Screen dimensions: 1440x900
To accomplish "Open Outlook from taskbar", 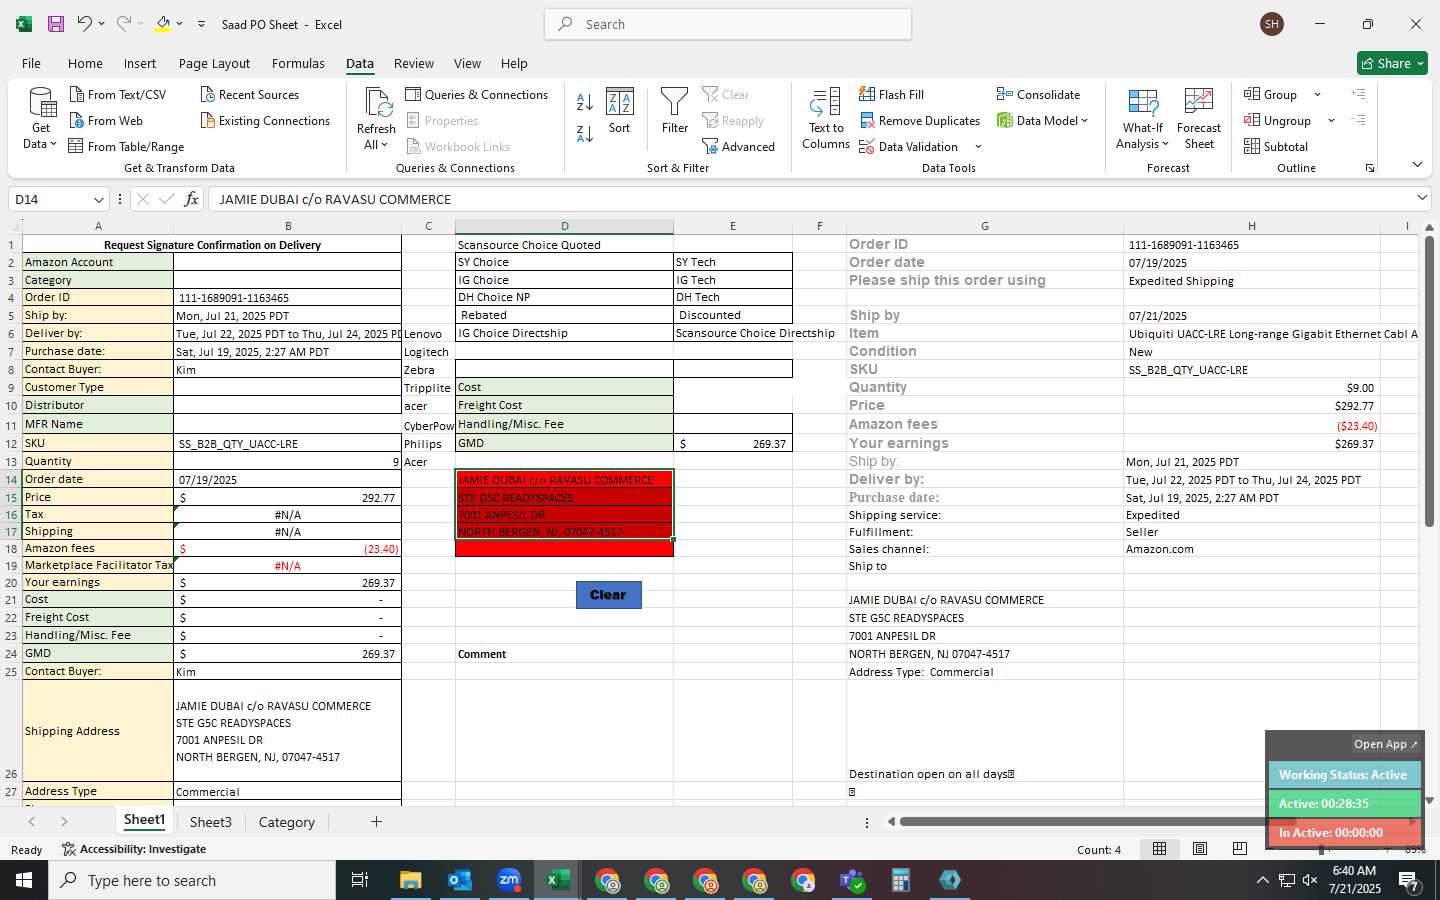I will [x=460, y=880].
